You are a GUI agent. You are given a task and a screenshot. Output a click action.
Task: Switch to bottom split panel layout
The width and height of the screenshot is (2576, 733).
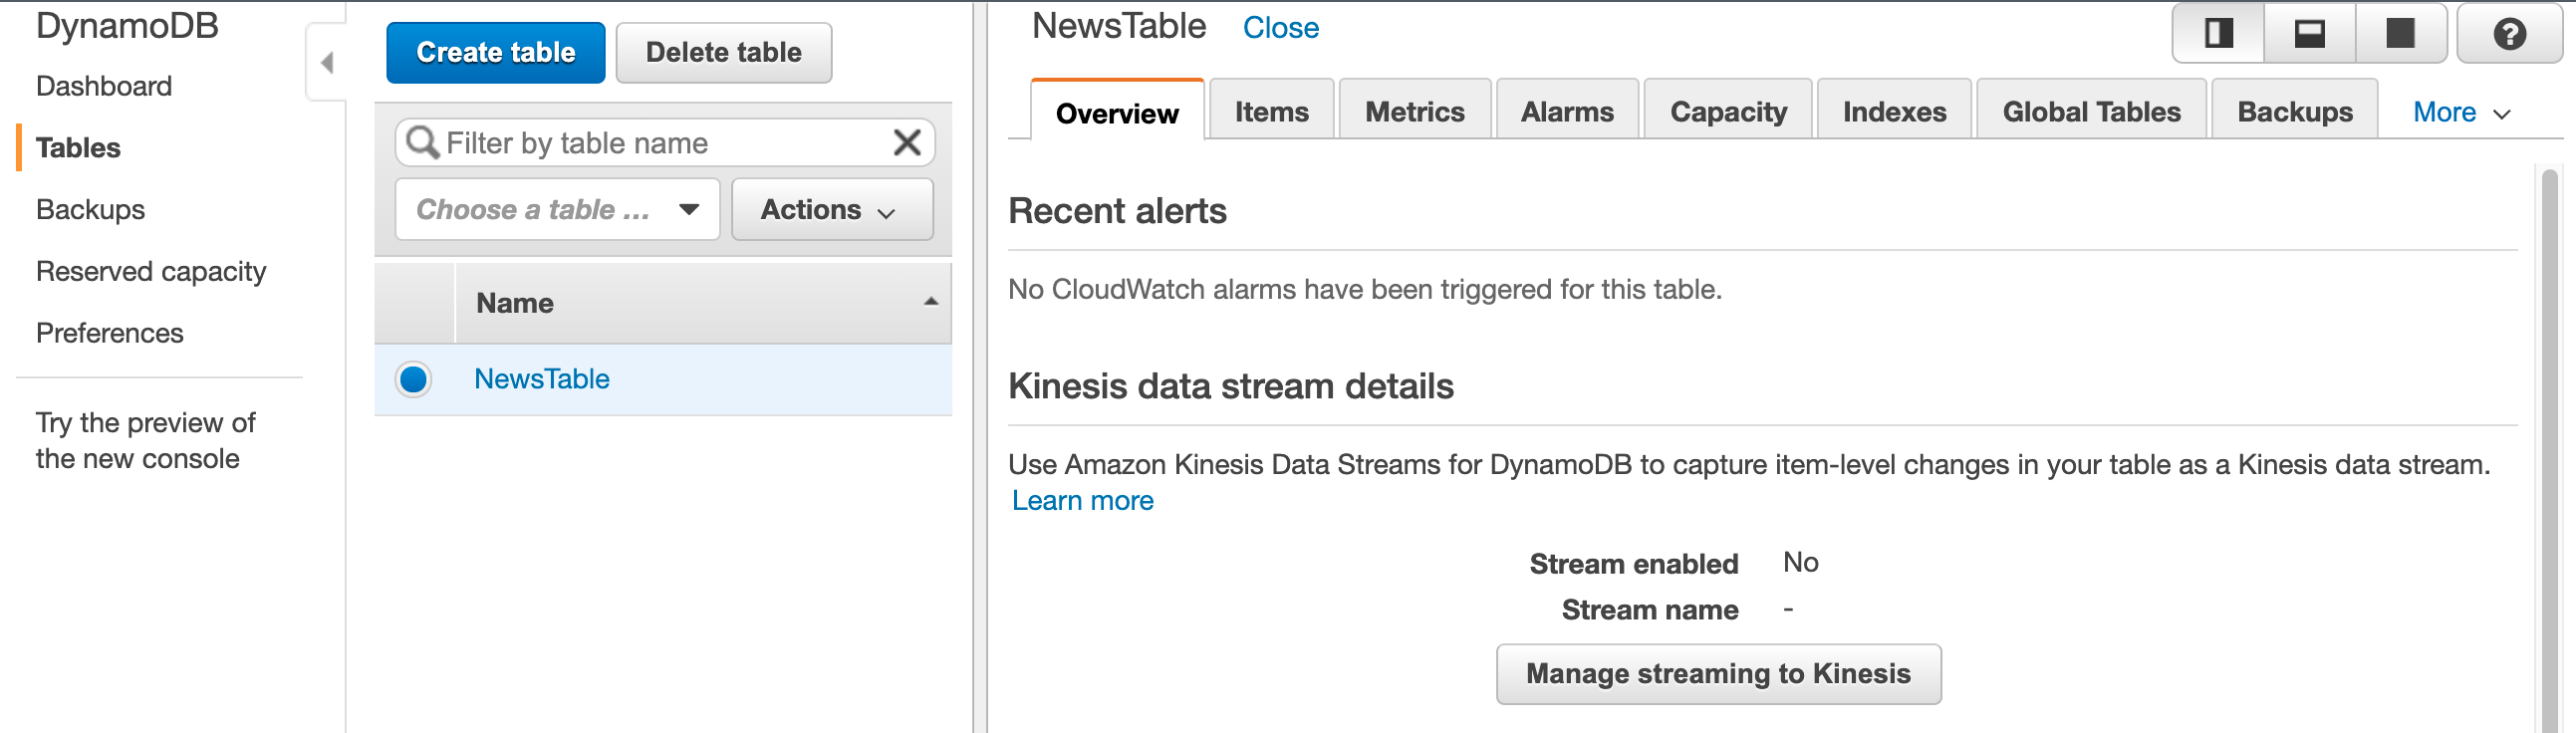pyautogui.click(x=2309, y=34)
